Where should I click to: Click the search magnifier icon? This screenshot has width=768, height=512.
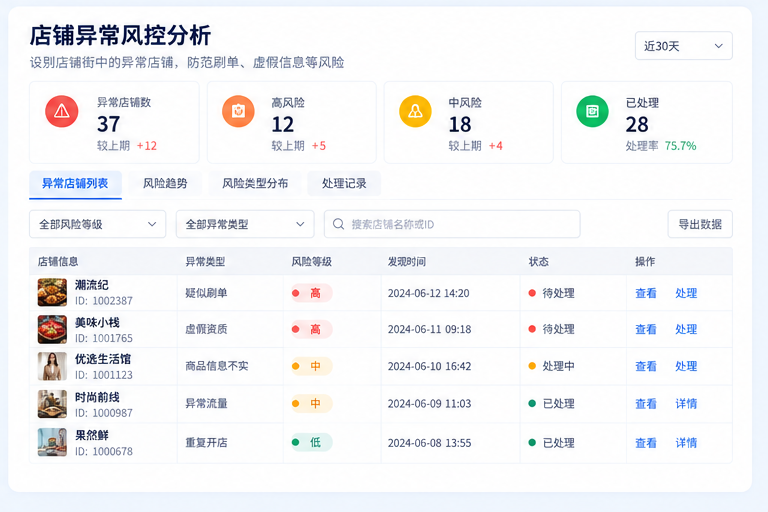click(338, 224)
